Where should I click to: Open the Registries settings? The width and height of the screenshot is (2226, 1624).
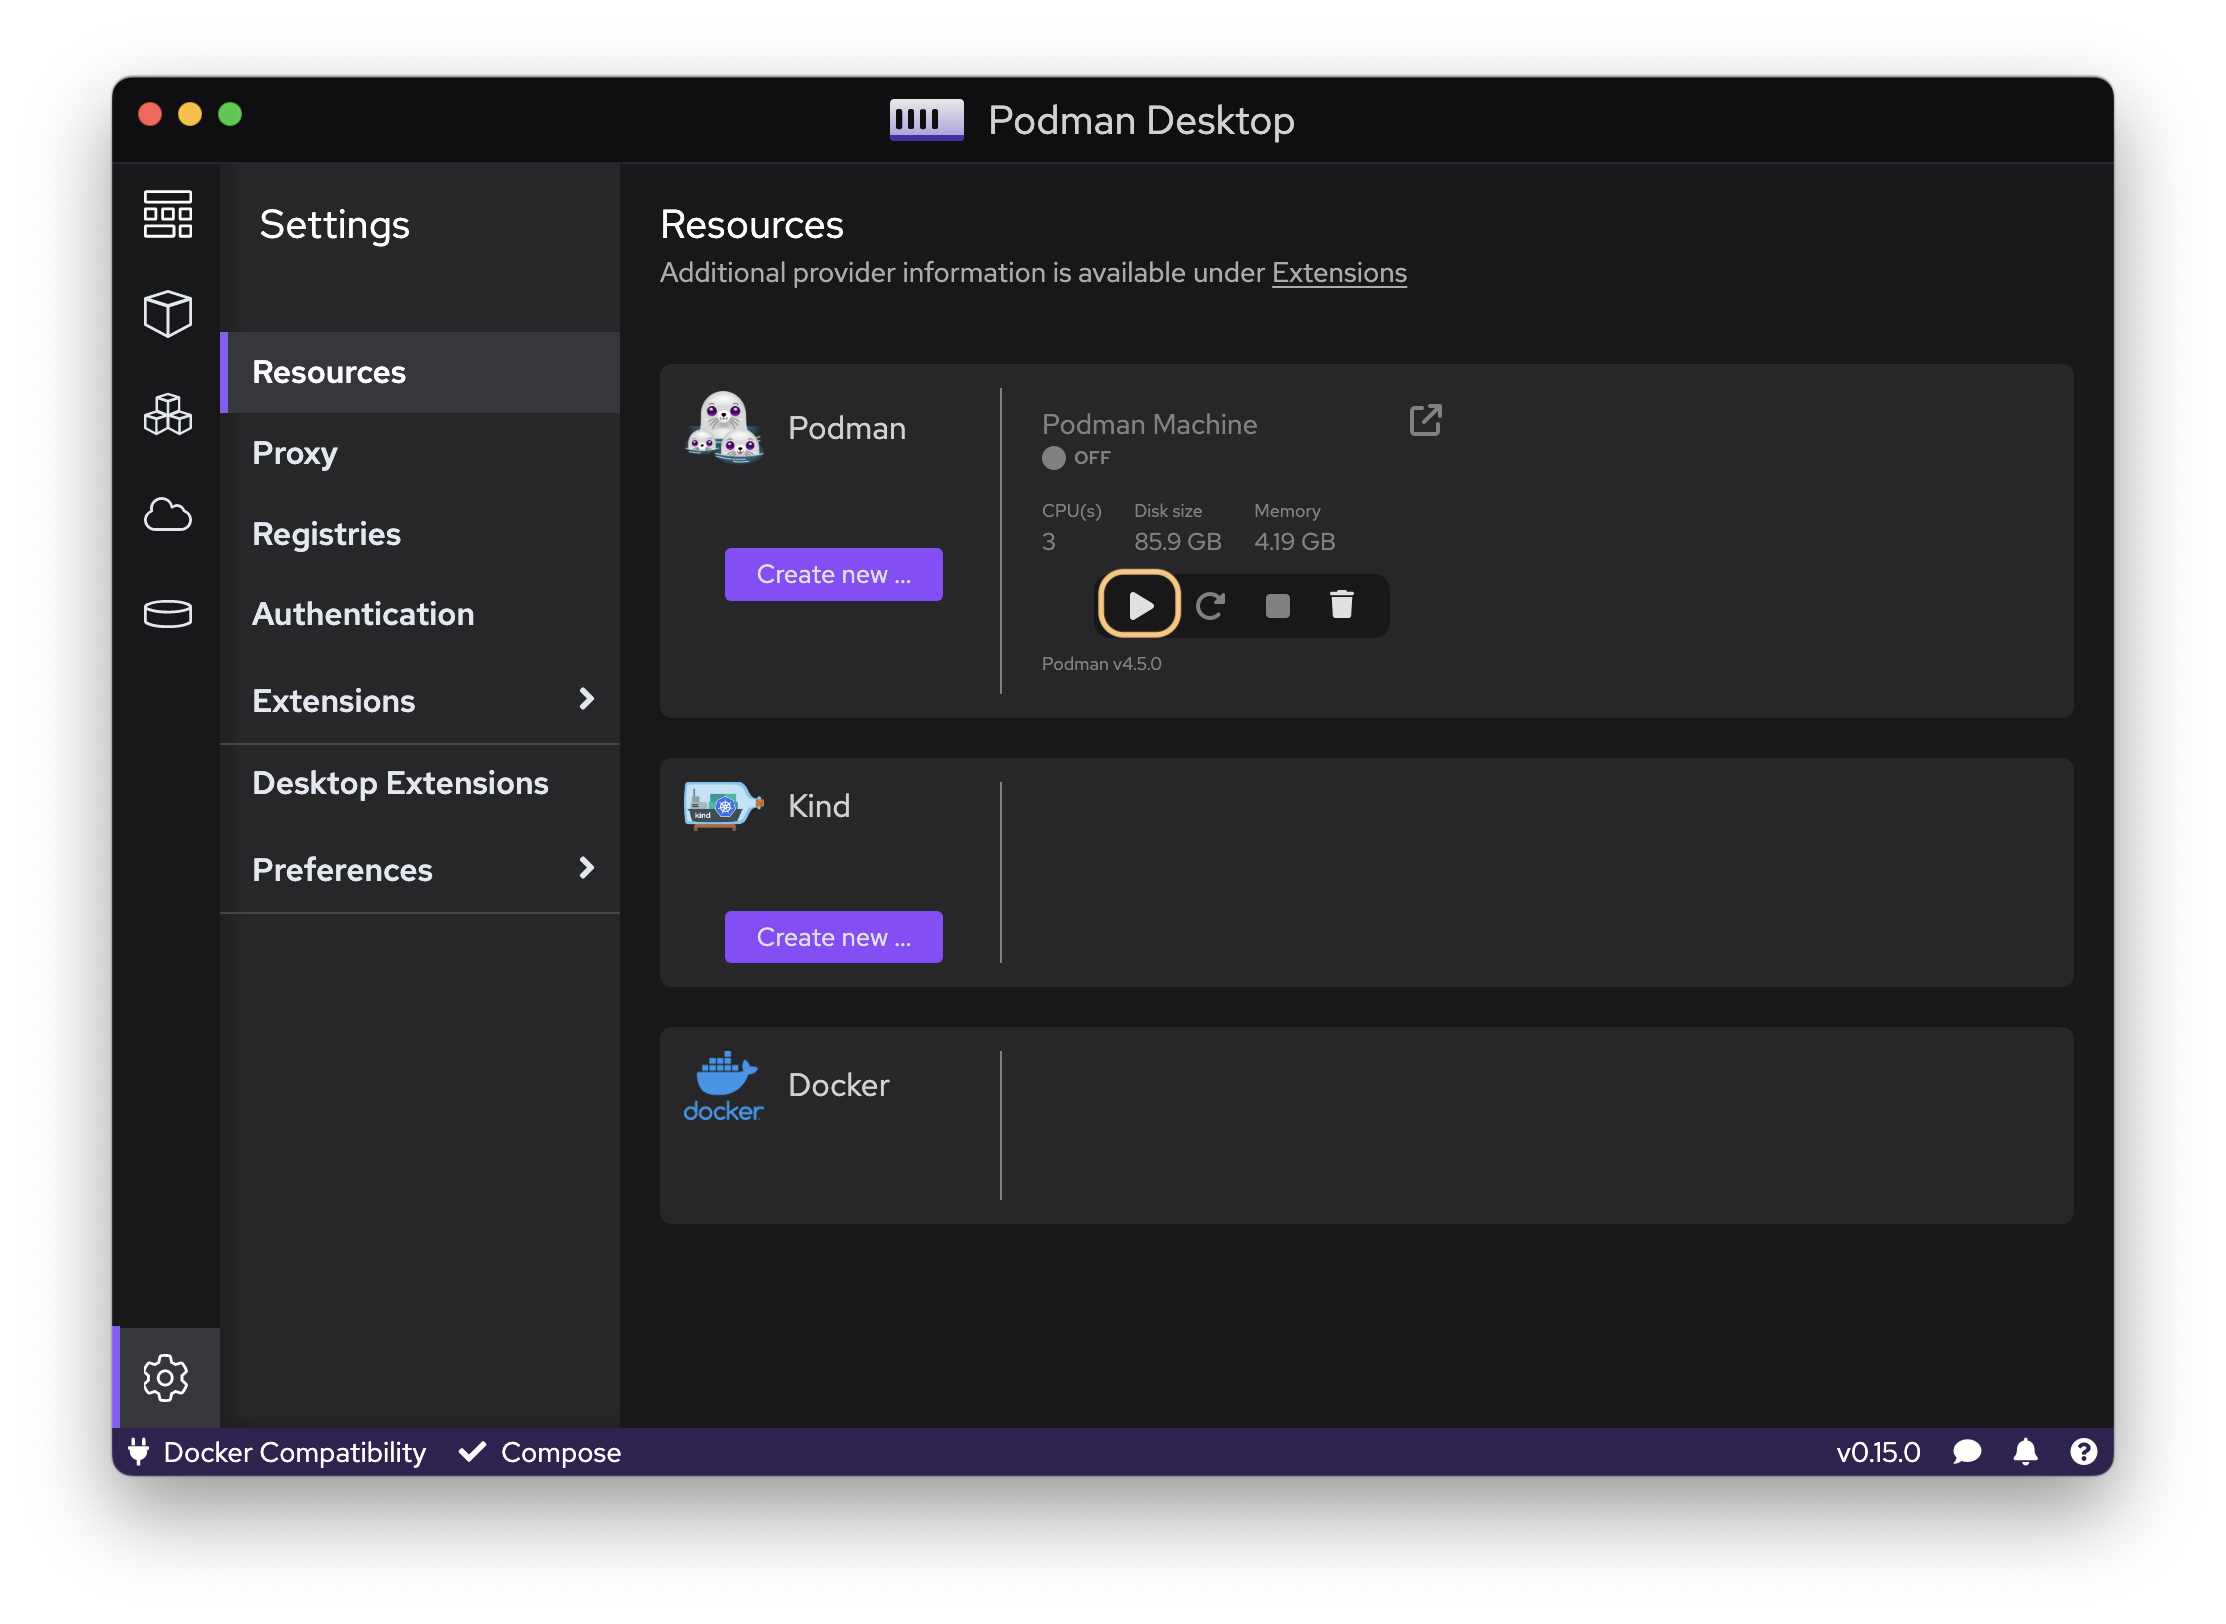coord(420,534)
